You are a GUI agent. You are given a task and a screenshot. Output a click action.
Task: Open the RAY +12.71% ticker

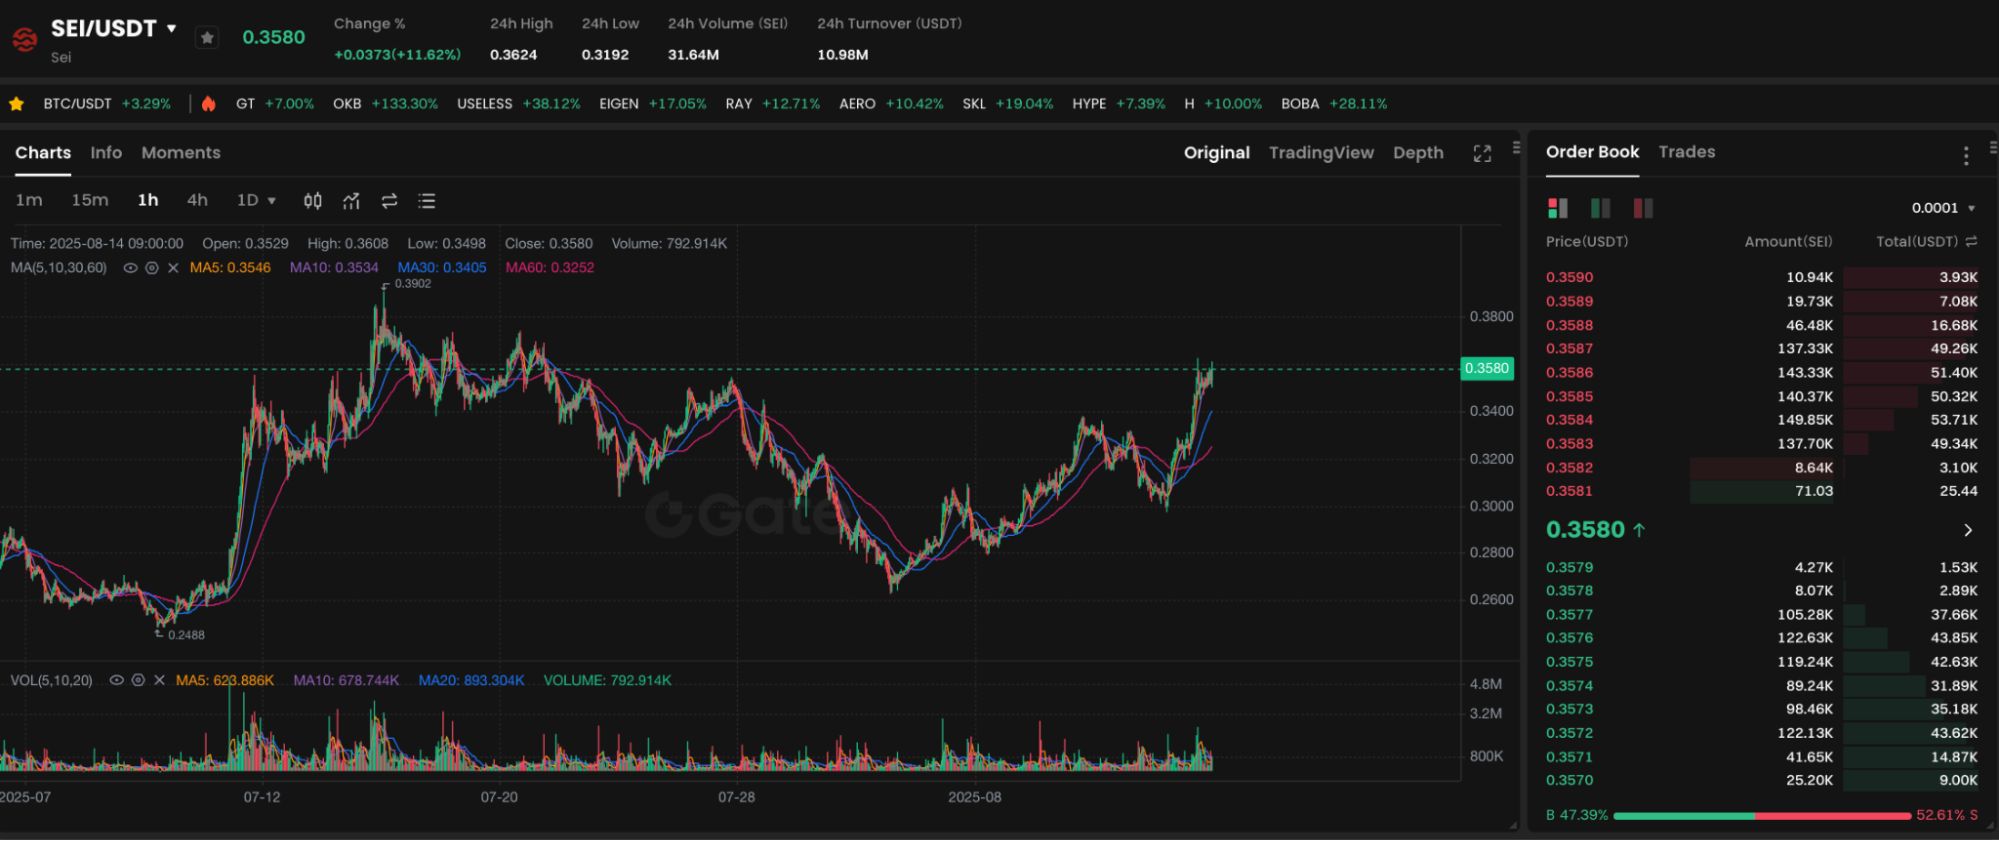coord(773,104)
